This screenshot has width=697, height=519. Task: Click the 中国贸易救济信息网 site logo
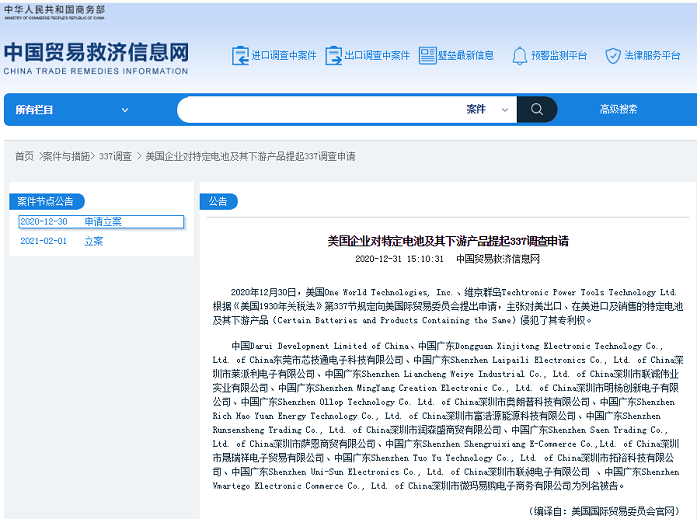pos(96,52)
